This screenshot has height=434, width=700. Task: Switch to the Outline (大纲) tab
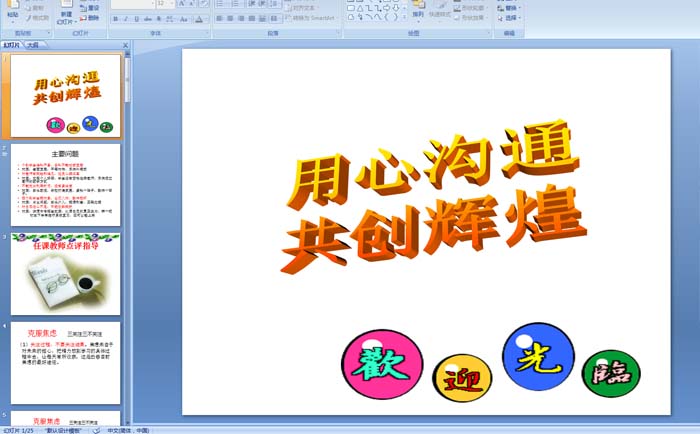[33, 45]
